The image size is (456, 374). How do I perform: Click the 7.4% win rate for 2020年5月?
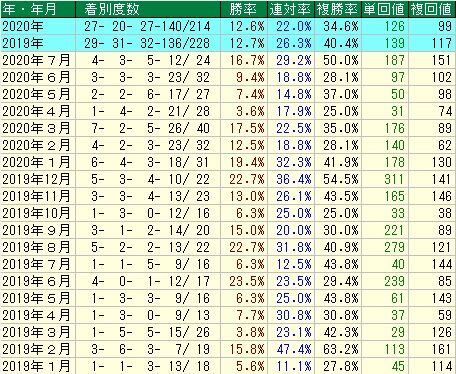click(250, 94)
